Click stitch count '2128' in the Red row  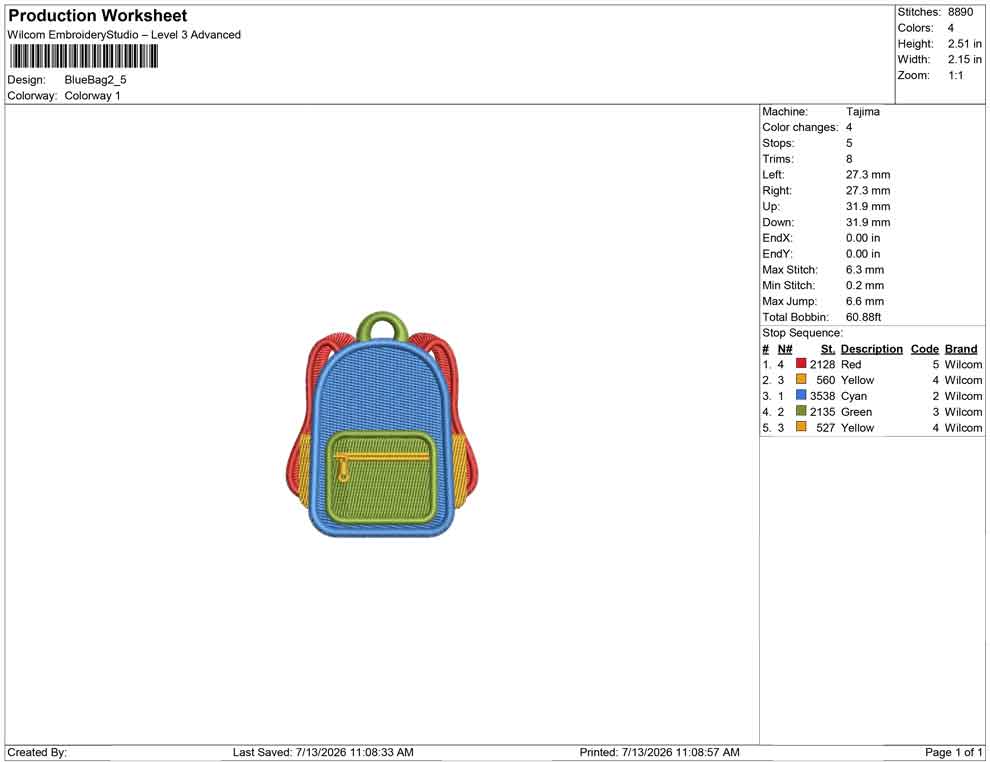(822, 364)
